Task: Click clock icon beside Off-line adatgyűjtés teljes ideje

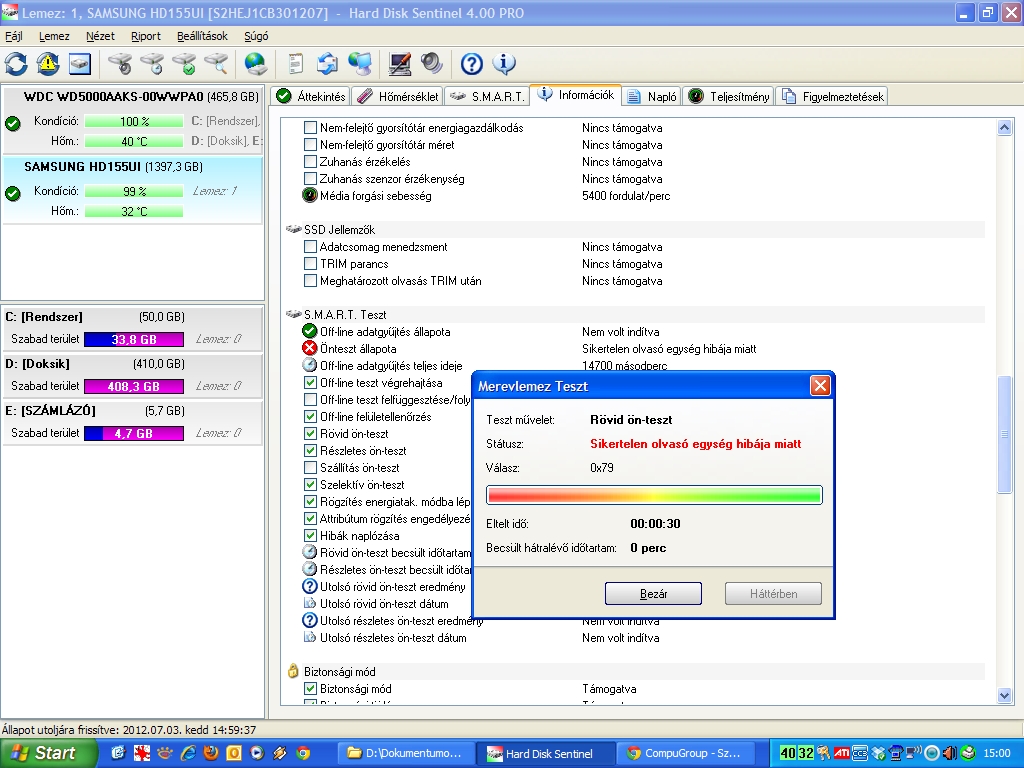Action: pos(310,366)
